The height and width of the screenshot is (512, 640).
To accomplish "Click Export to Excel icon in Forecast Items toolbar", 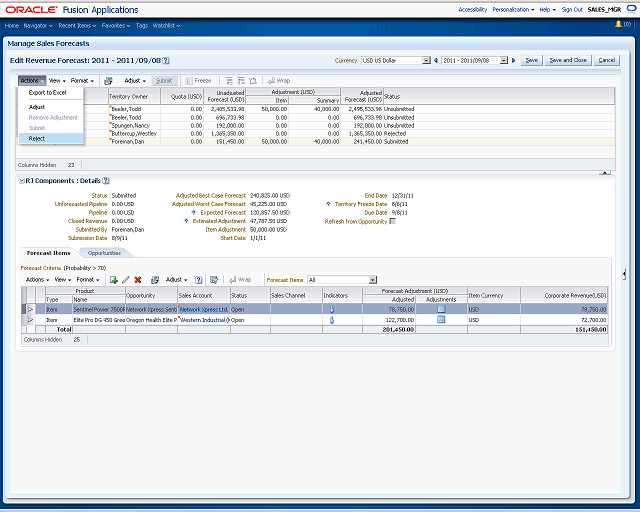I will click(155, 280).
